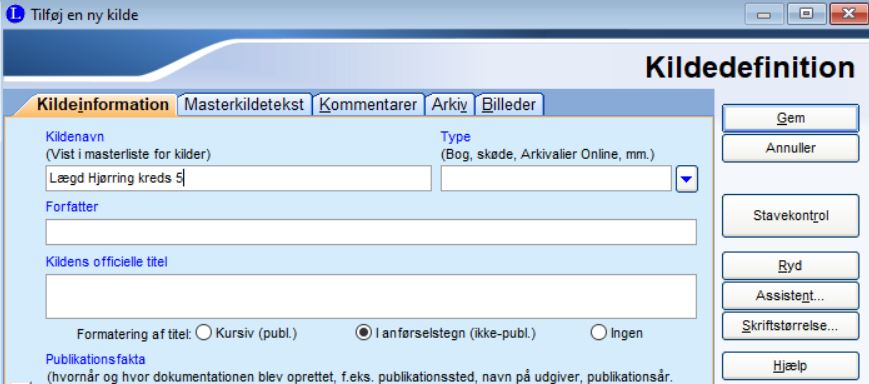Open the Assistent... dialog
Viewport: 869px width, 384px height.
tap(790, 296)
